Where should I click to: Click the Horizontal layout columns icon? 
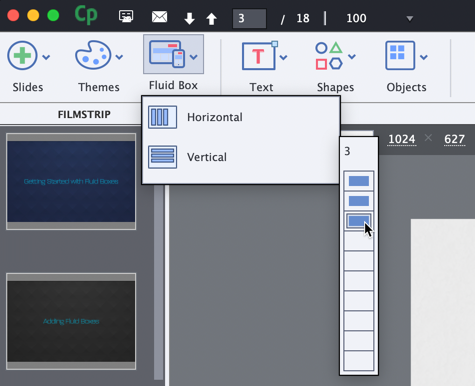point(162,117)
